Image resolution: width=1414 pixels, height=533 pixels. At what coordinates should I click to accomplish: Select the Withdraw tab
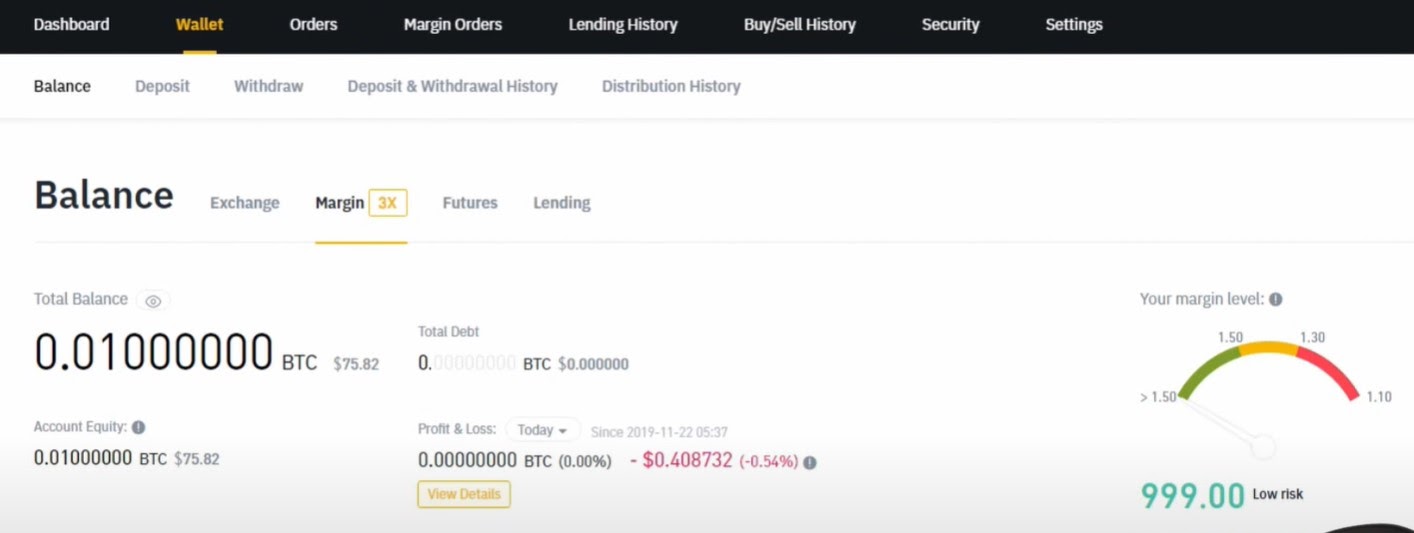[268, 86]
